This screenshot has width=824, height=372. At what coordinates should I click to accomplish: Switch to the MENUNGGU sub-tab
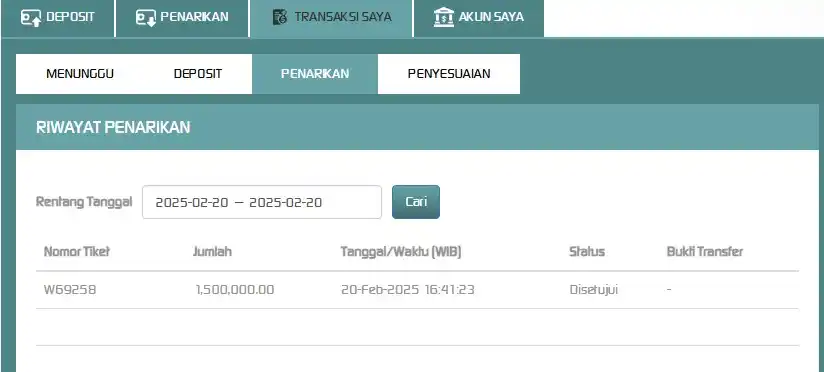tap(80, 74)
